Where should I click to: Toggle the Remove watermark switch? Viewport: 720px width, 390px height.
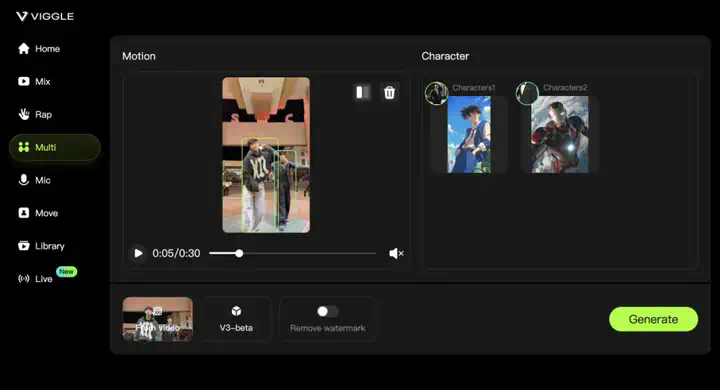point(327,311)
